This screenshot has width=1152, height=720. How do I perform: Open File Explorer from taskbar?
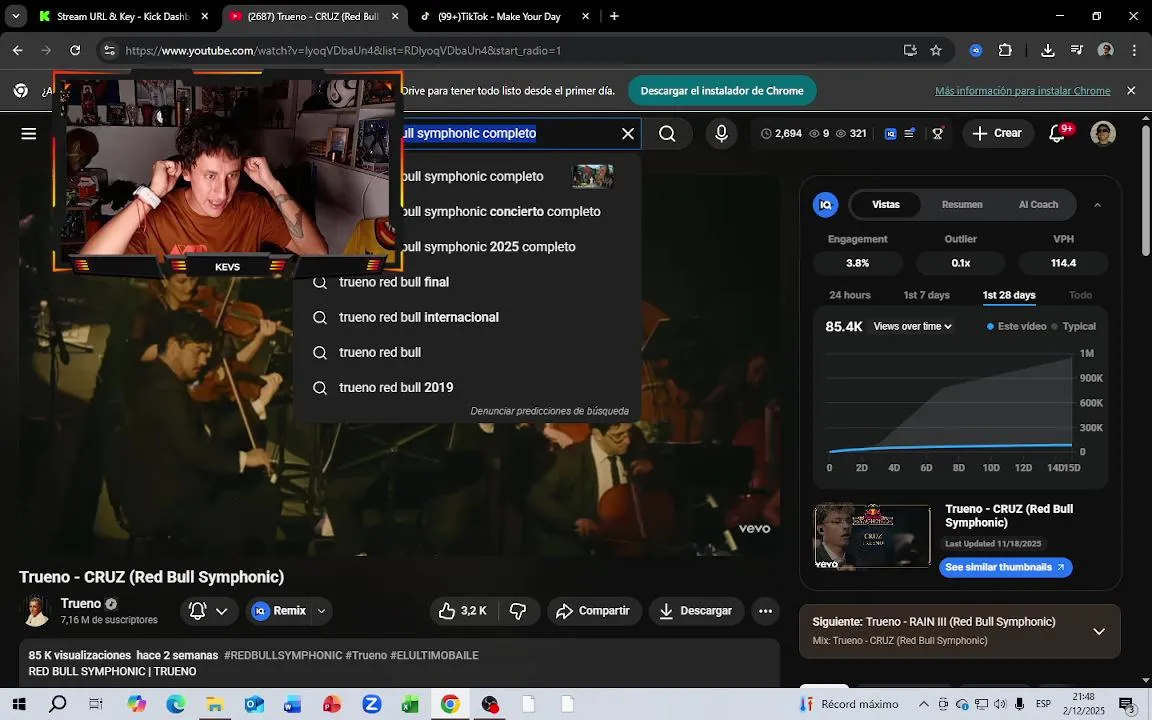214,705
